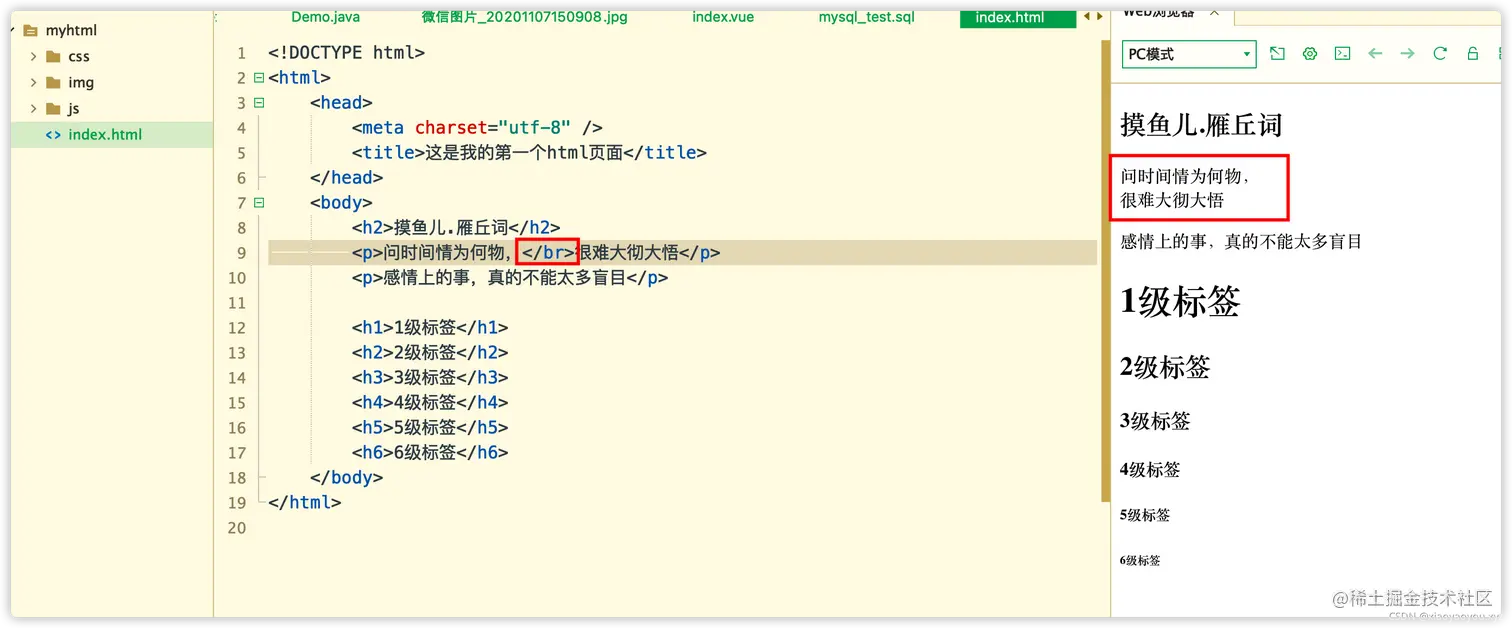Select the active index.html editor tab
Viewport: 1512px width, 628px height.
(1018, 17)
